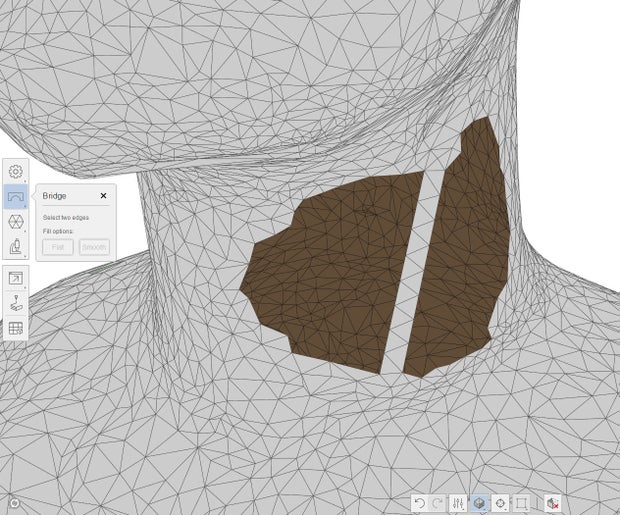Click the 'Select two edges' instruction text
Image resolution: width=620 pixels, height=515 pixels.
(x=66, y=218)
